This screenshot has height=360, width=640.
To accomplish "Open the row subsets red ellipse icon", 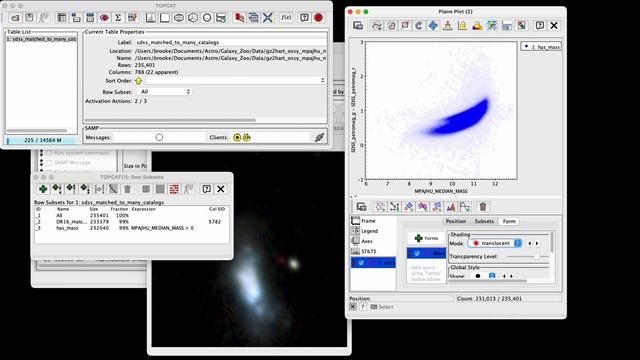I will [104, 18].
